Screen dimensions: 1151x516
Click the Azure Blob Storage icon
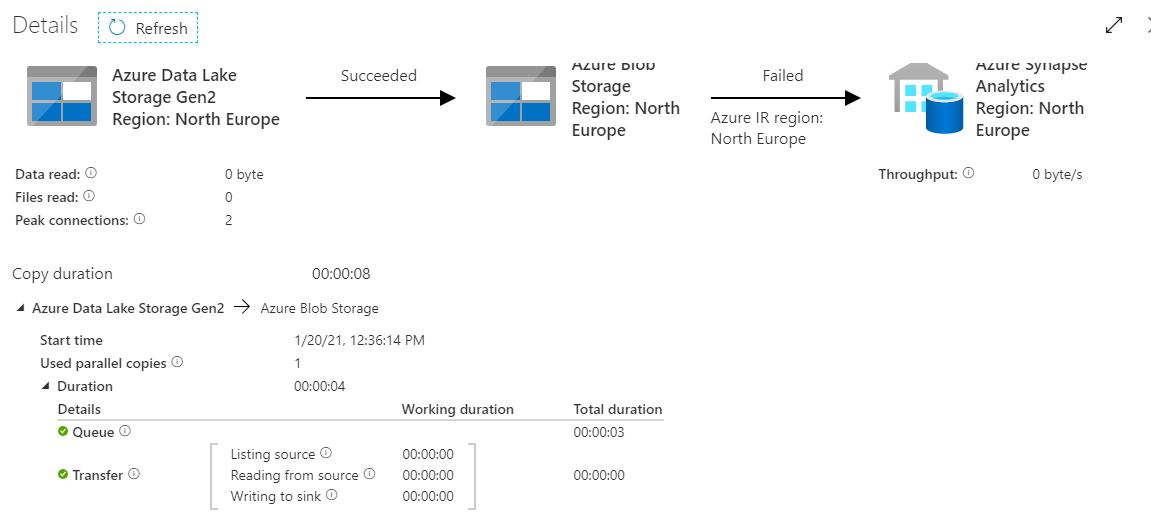click(520, 96)
